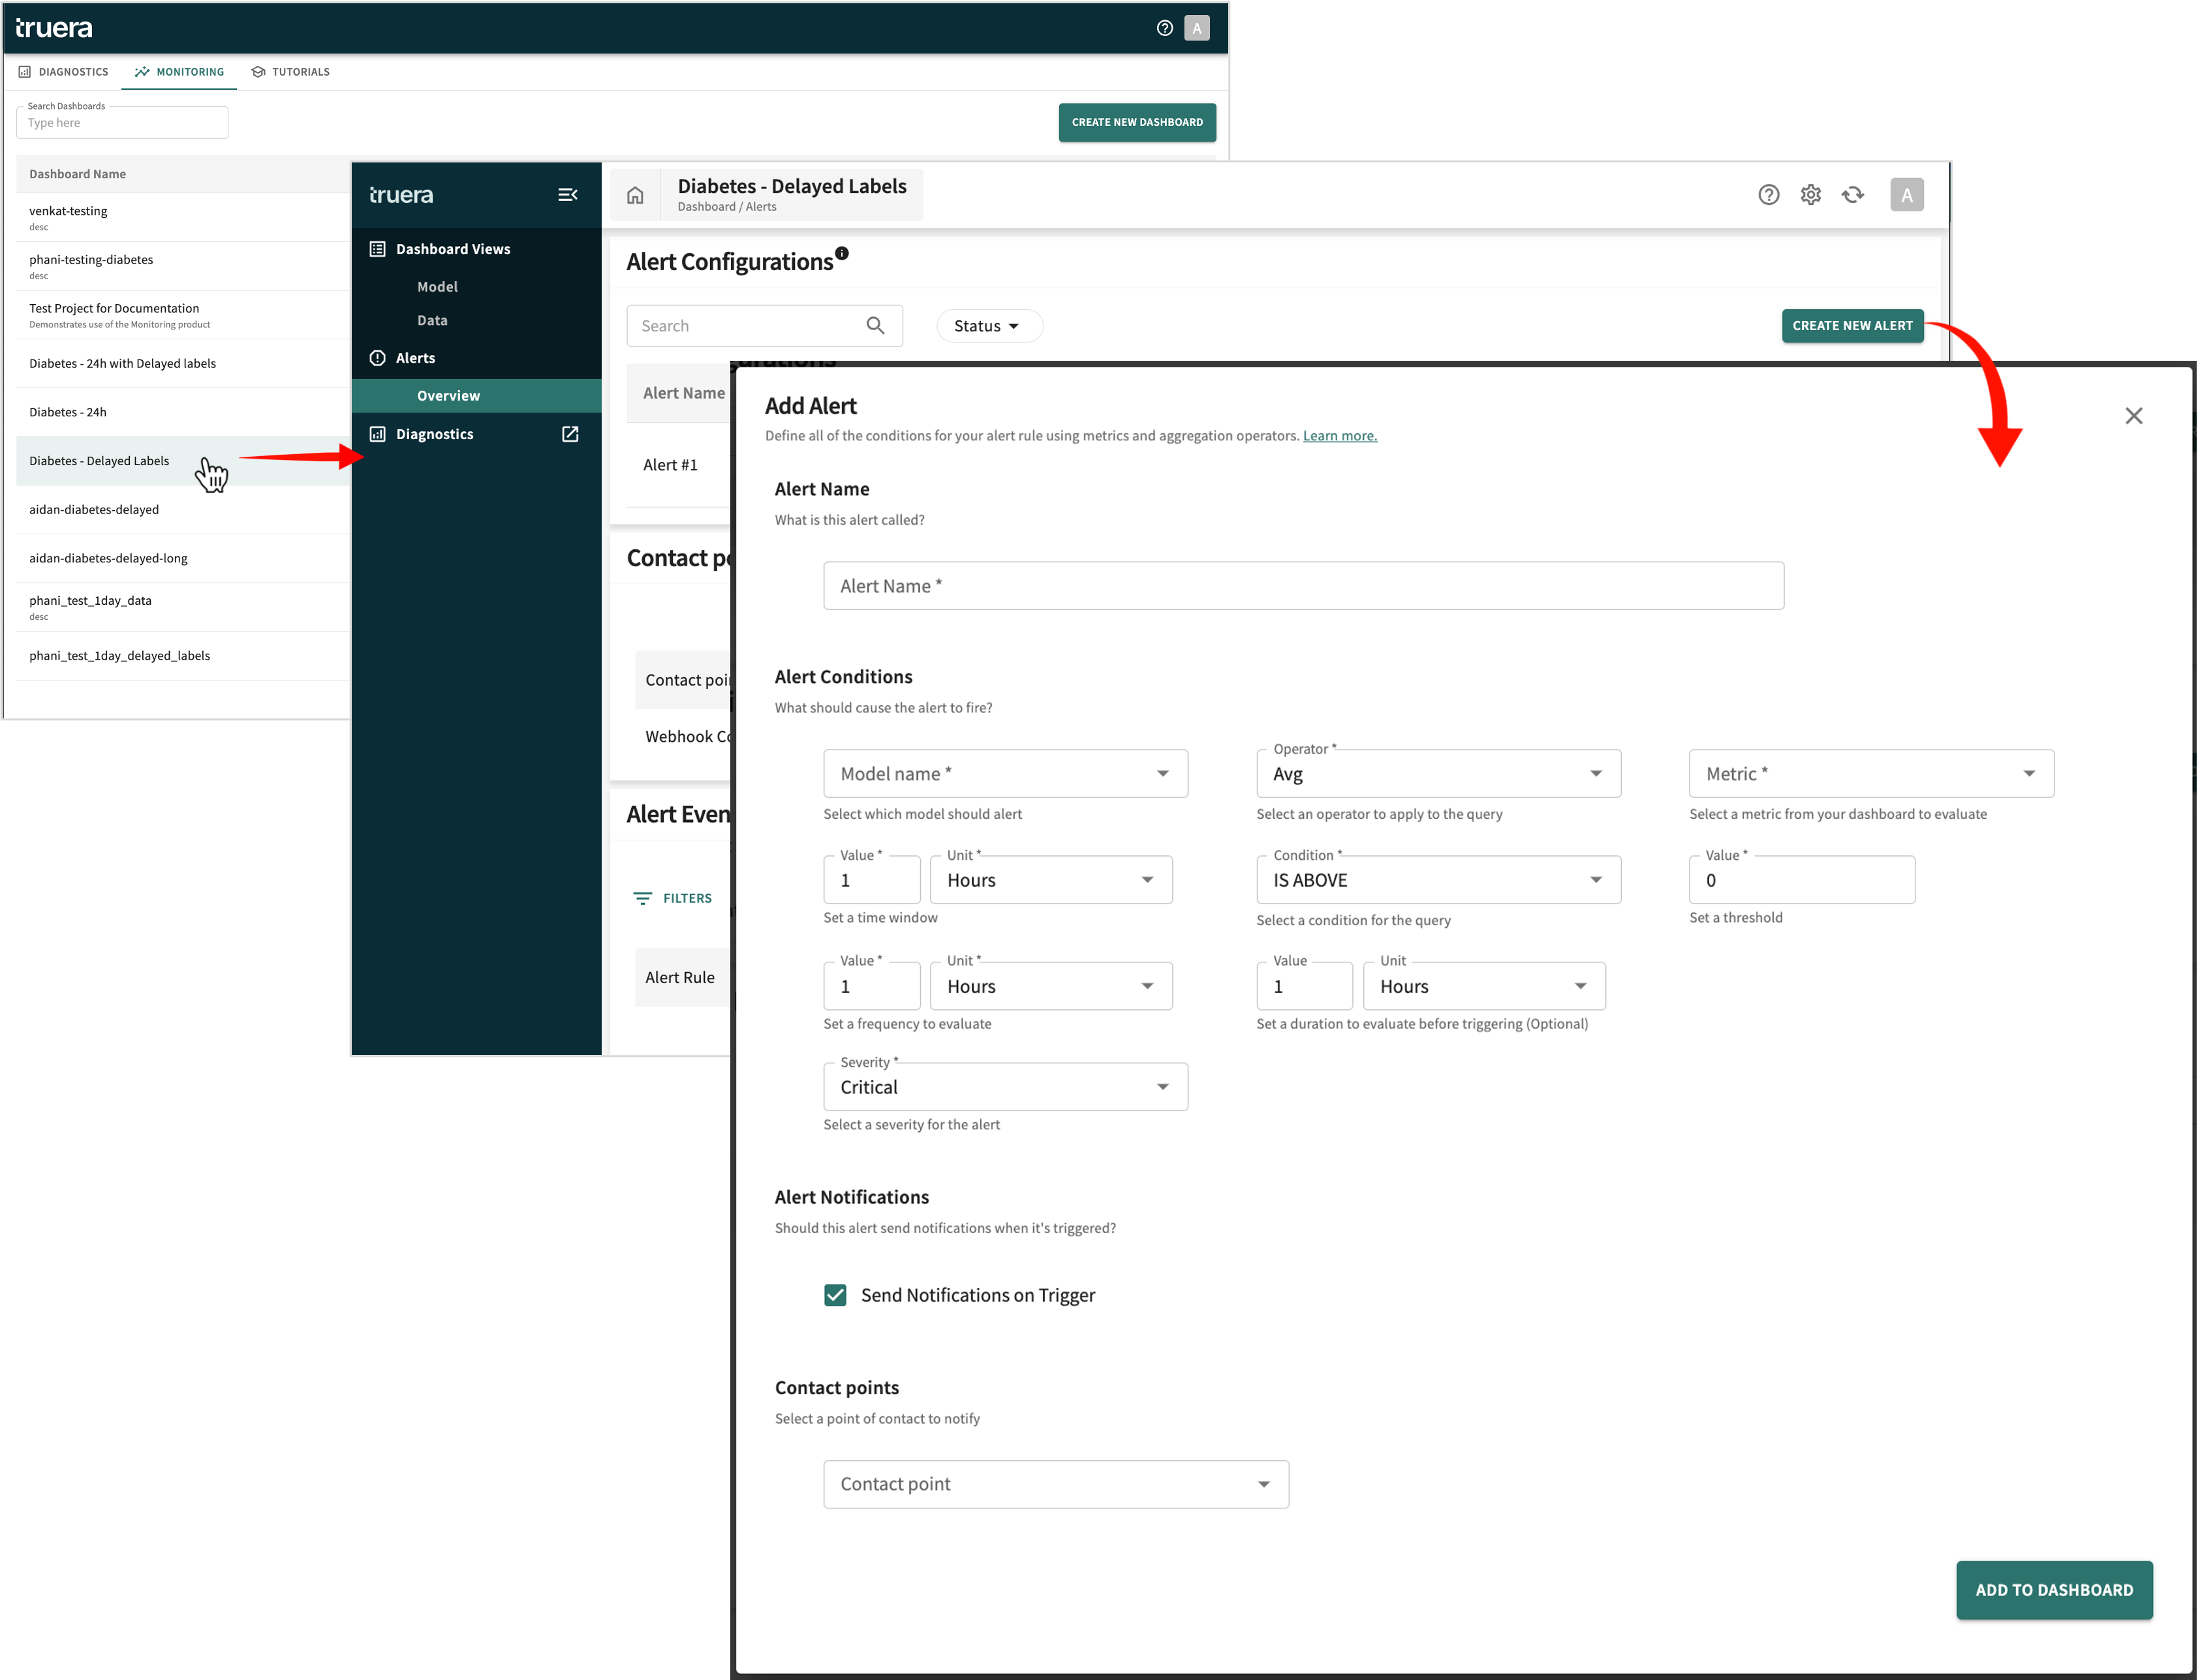
Task: Click the Alert Name text field
Action: click(1303, 586)
